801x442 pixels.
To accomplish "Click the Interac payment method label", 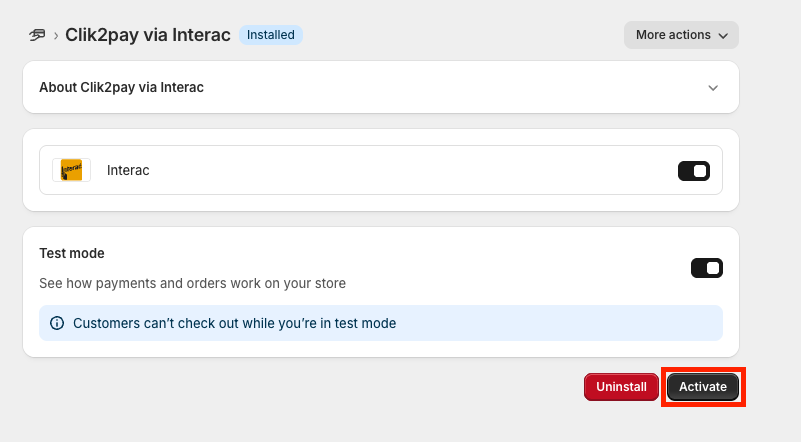I will coord(128,170).
